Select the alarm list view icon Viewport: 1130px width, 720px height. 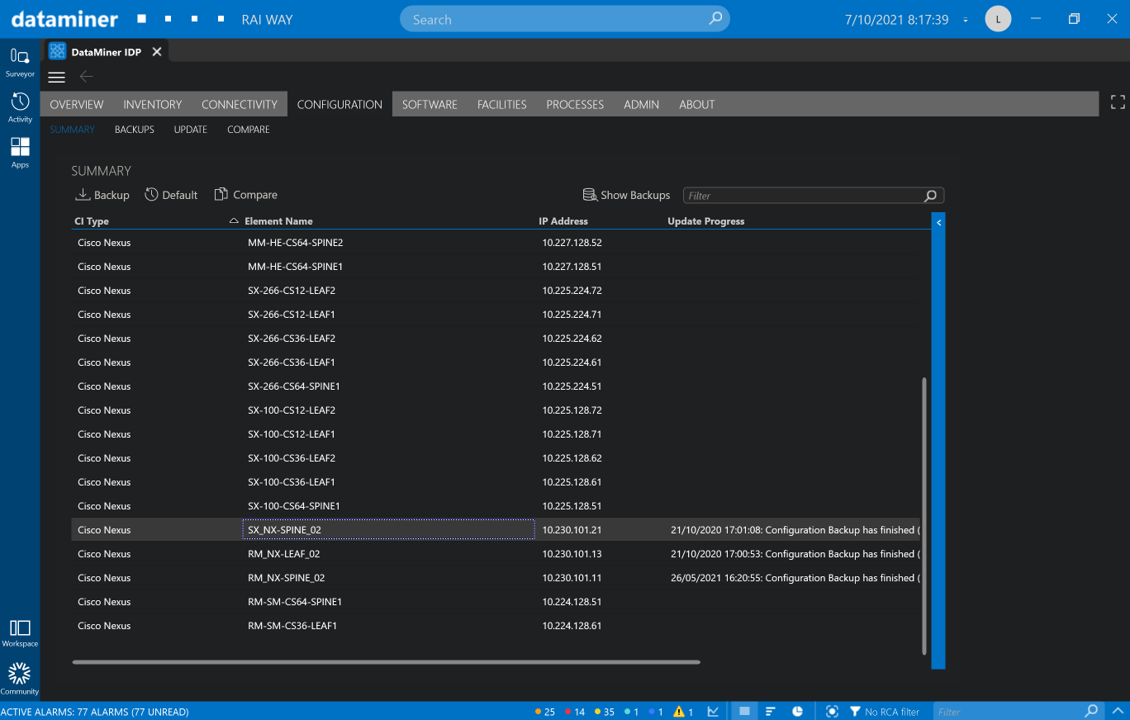point(744,711)
